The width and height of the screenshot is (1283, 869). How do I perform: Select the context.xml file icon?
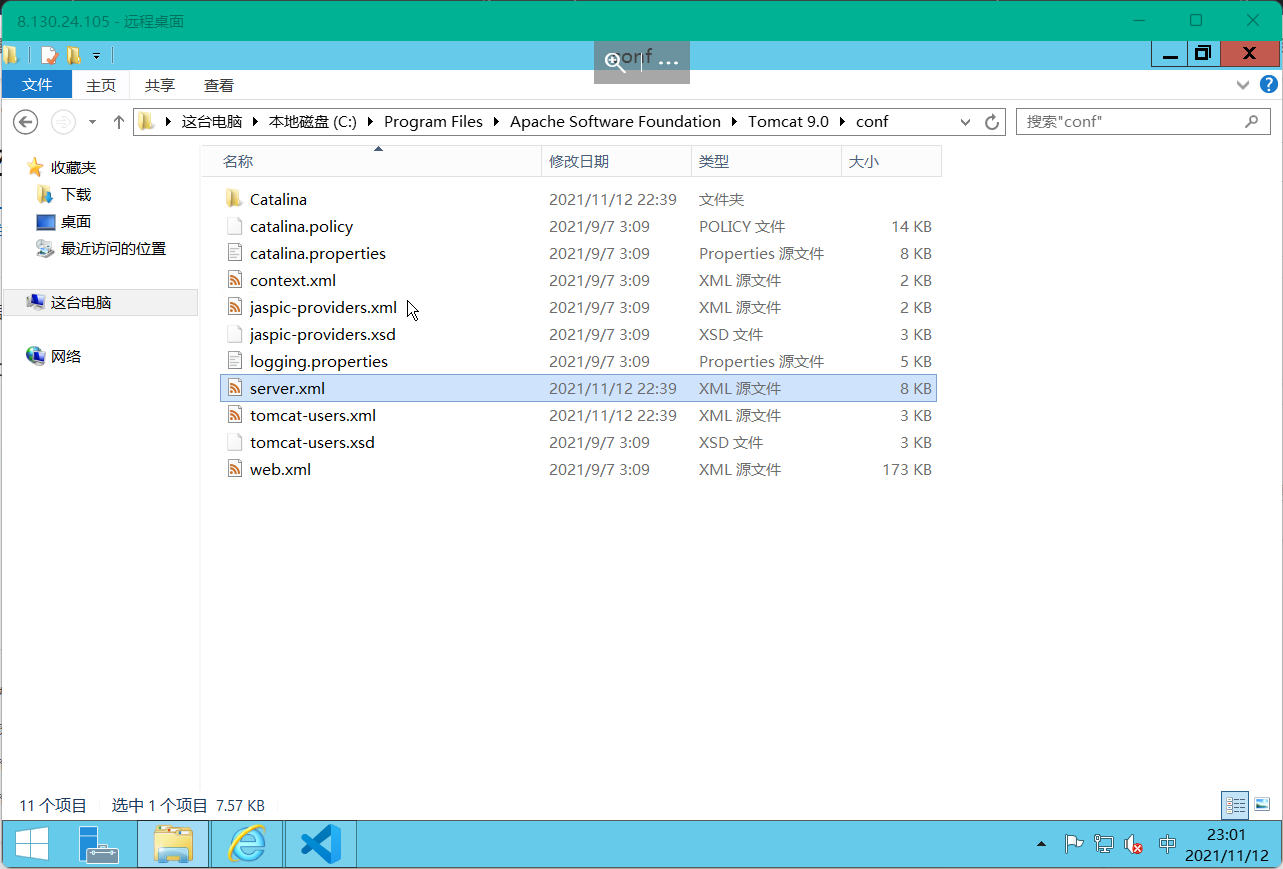234,280
